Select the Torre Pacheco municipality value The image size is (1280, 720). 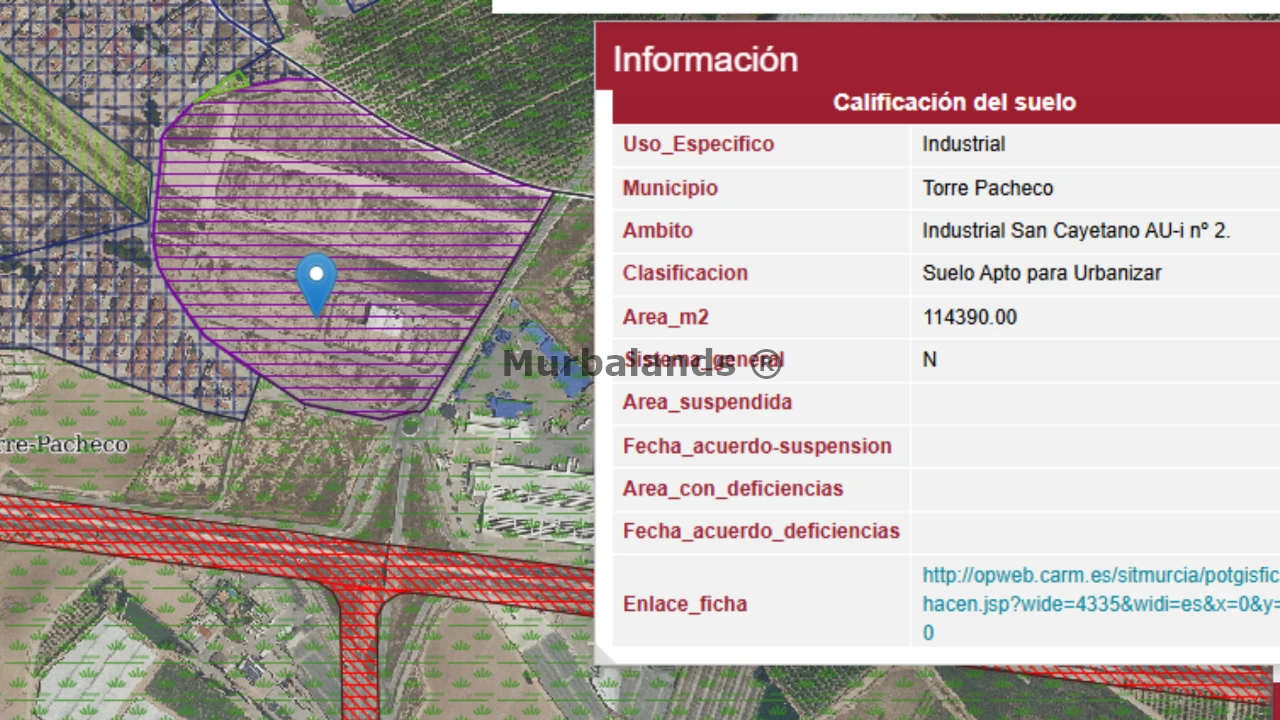point(987,188)
